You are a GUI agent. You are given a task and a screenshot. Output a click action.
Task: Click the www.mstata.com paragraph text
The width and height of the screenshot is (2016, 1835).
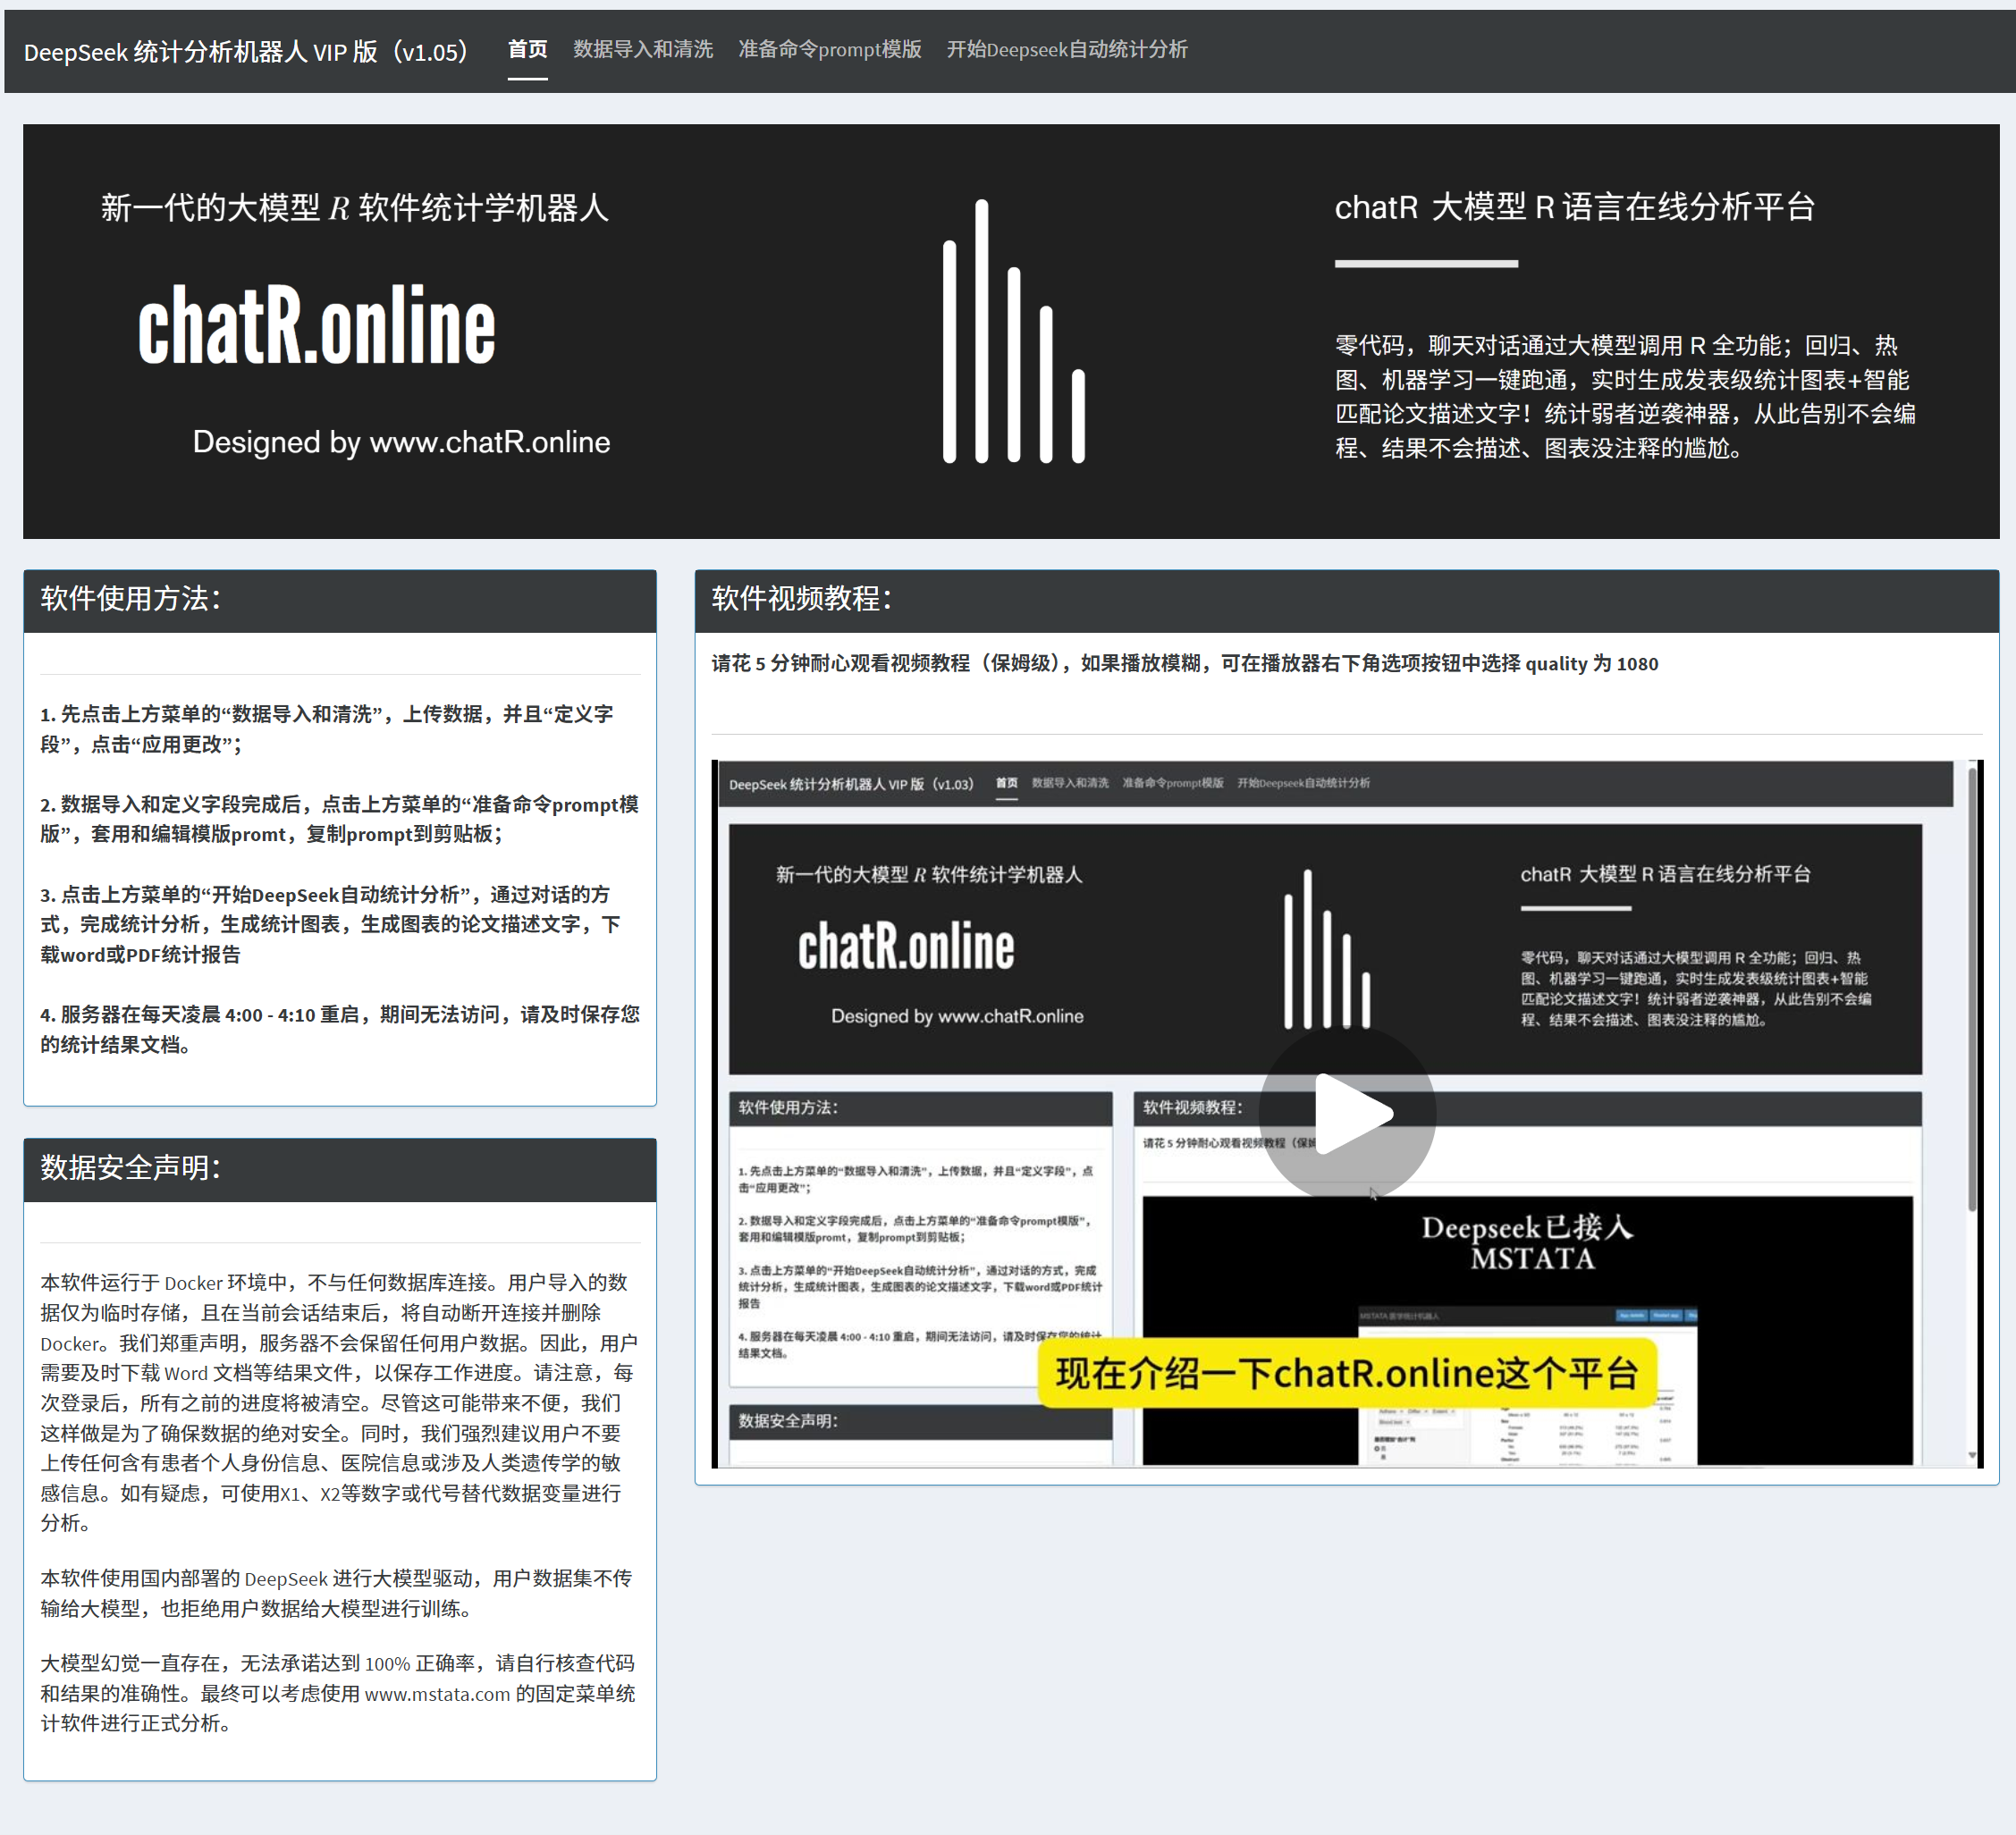(x=338, y=1693)
